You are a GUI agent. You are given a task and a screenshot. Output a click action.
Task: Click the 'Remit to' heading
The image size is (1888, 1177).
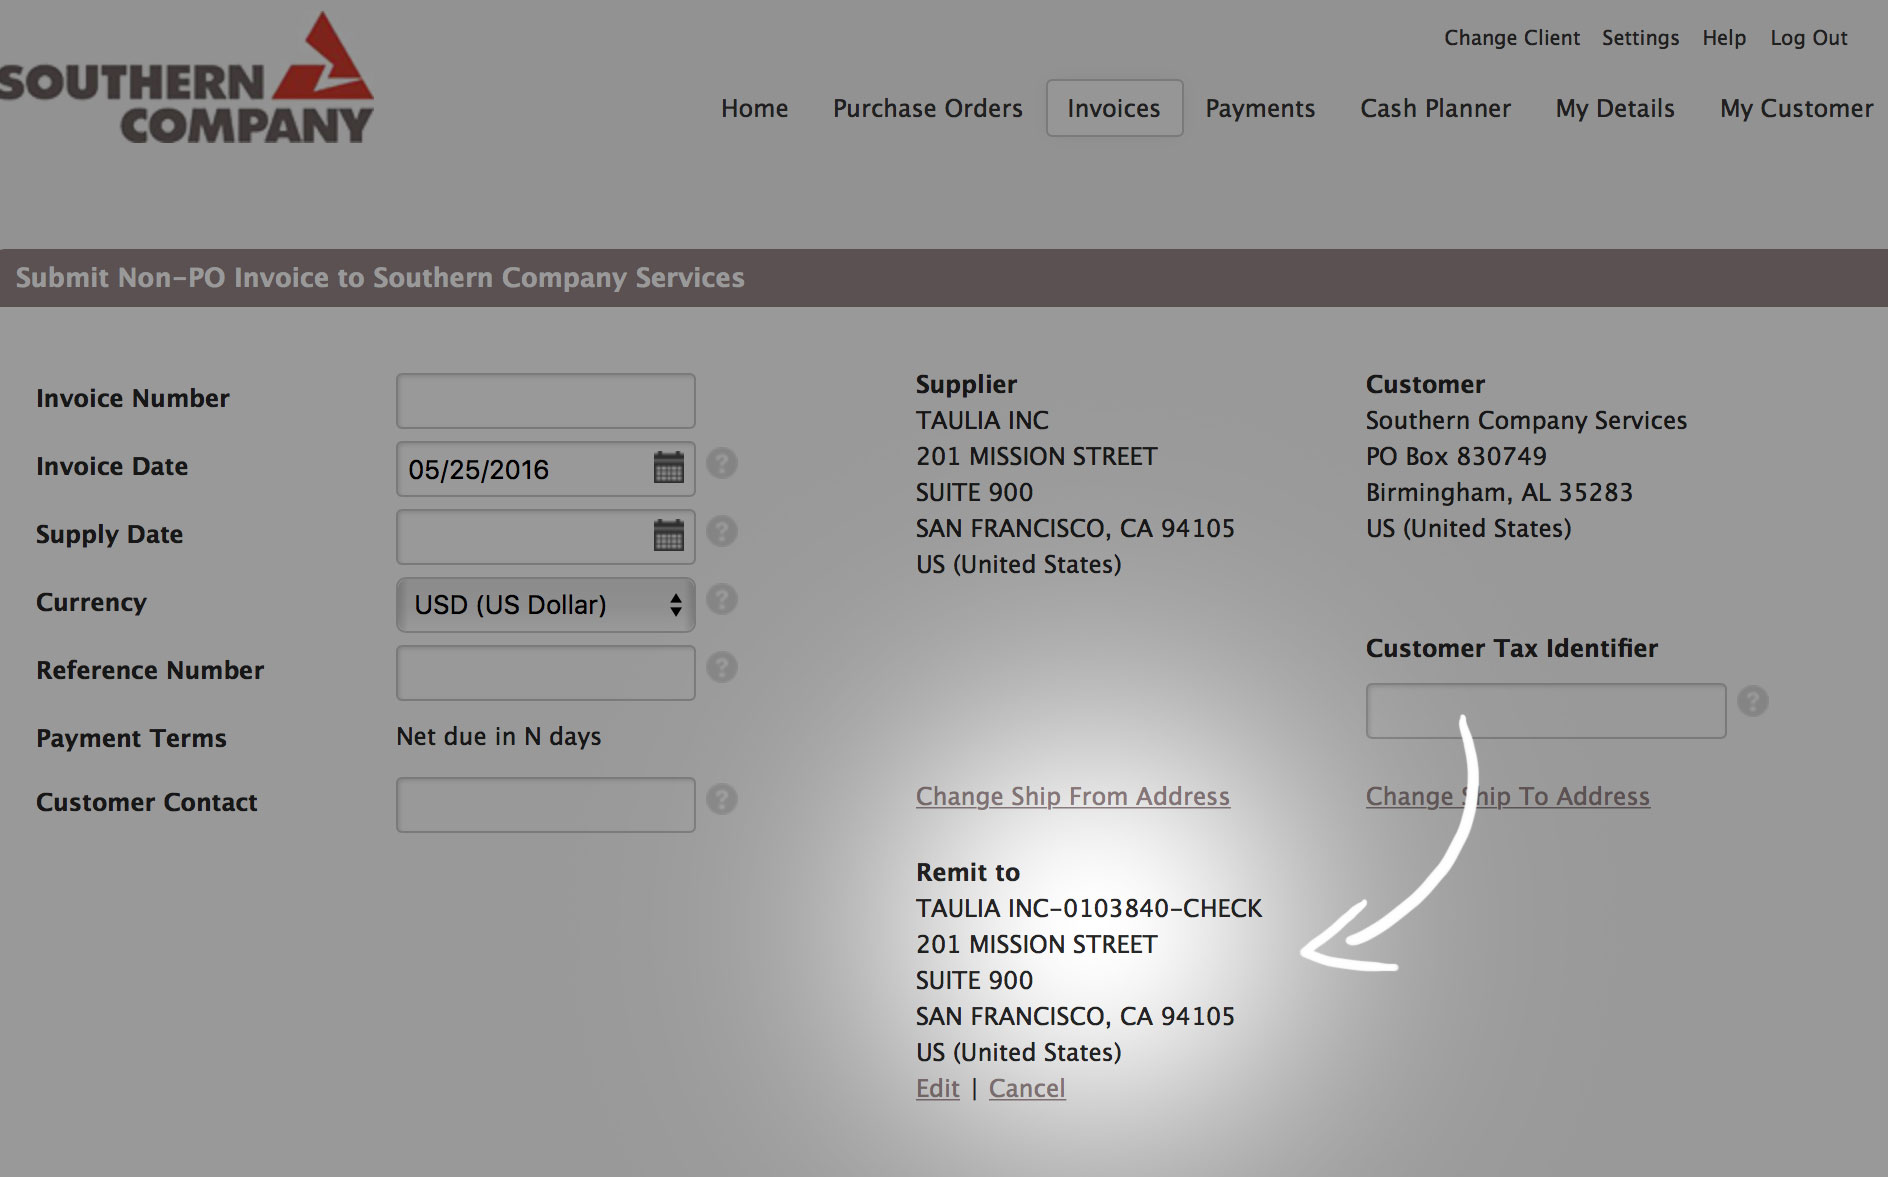click(x=968, y=872)
